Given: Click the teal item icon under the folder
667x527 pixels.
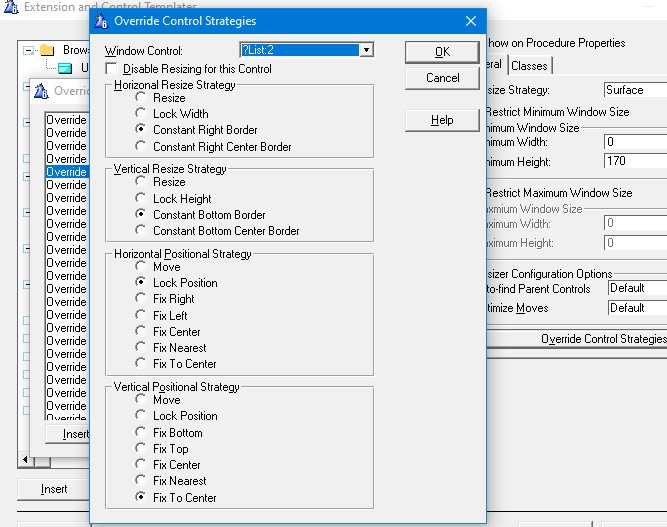Looking at the screenshot, I should click(x=65, y=68).
